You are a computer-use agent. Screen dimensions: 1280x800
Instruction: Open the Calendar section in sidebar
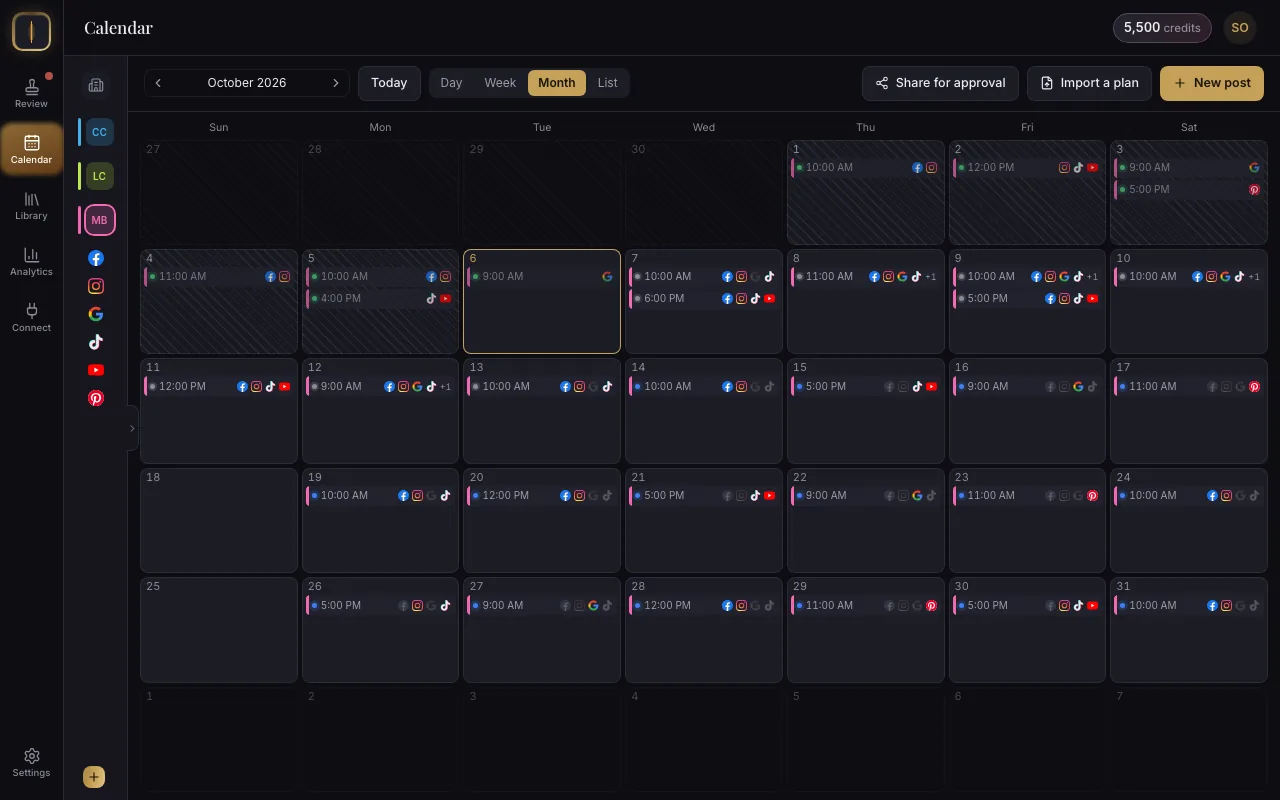coord(31,149)
